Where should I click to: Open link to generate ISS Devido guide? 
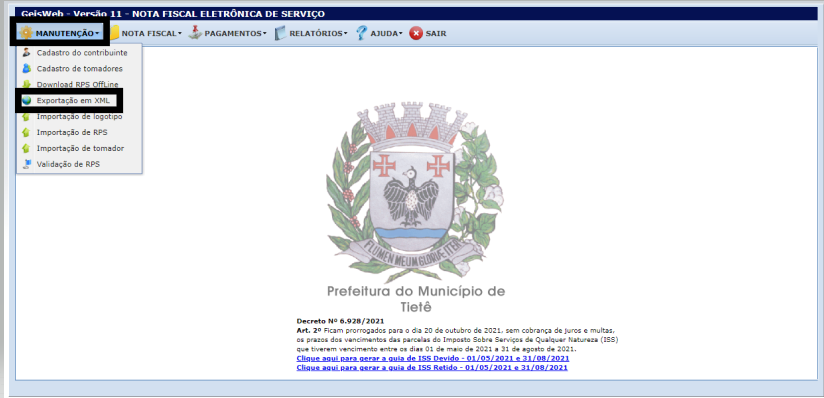pos(432,358)
